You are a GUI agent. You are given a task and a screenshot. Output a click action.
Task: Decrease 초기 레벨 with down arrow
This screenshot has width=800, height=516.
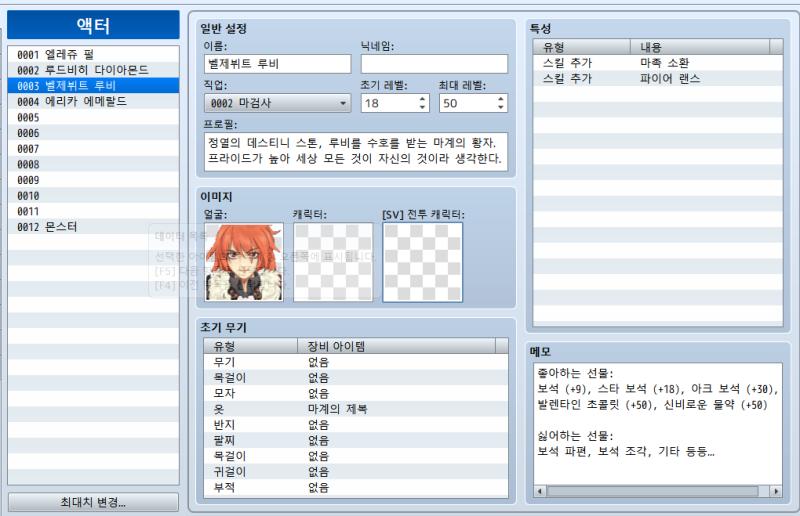click(x=422, y=107)
